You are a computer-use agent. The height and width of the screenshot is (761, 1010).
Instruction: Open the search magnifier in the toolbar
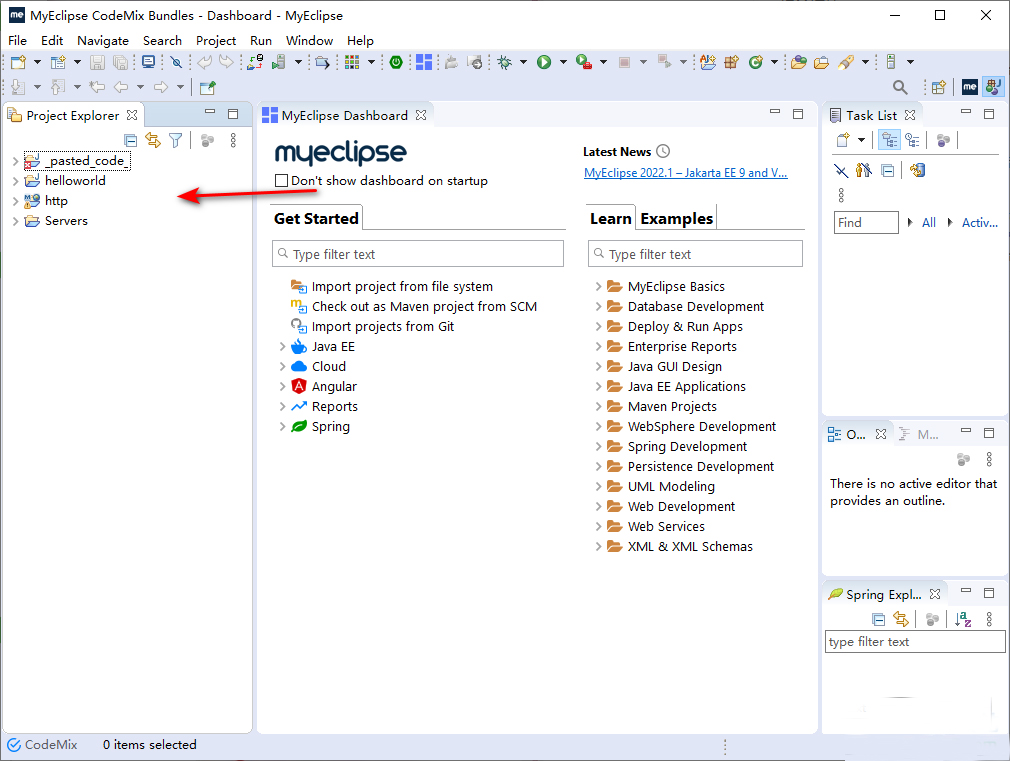pos(900,88)
